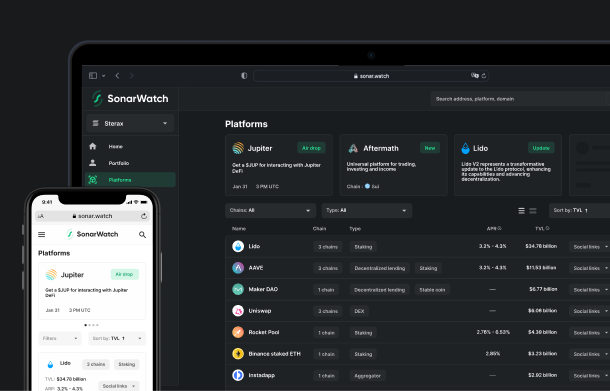This screenshot has height=391, width=610.
Task: Click the sonar.watch address bar on laptop
Action: click(371, 76)
